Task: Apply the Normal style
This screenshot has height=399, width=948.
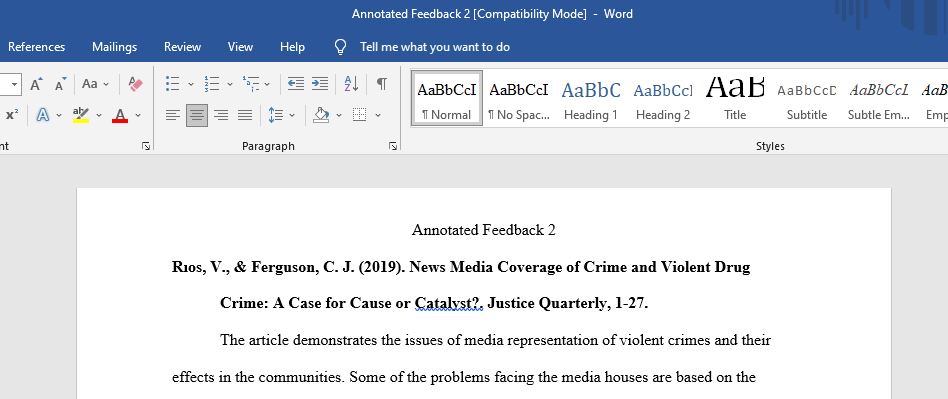Action: point(447,97)
